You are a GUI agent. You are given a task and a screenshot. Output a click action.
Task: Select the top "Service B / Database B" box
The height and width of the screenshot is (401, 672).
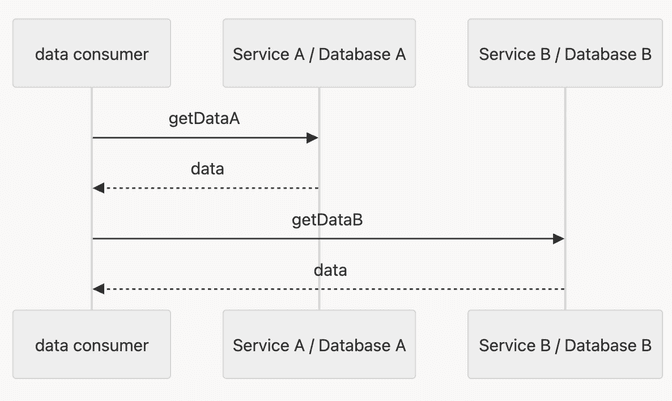click(x=565, y=53)
